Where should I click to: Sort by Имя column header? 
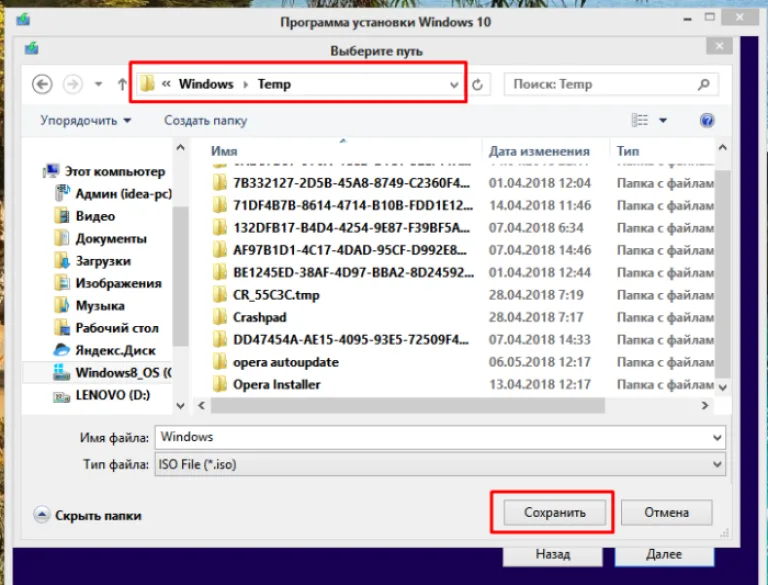click(224, 151)
